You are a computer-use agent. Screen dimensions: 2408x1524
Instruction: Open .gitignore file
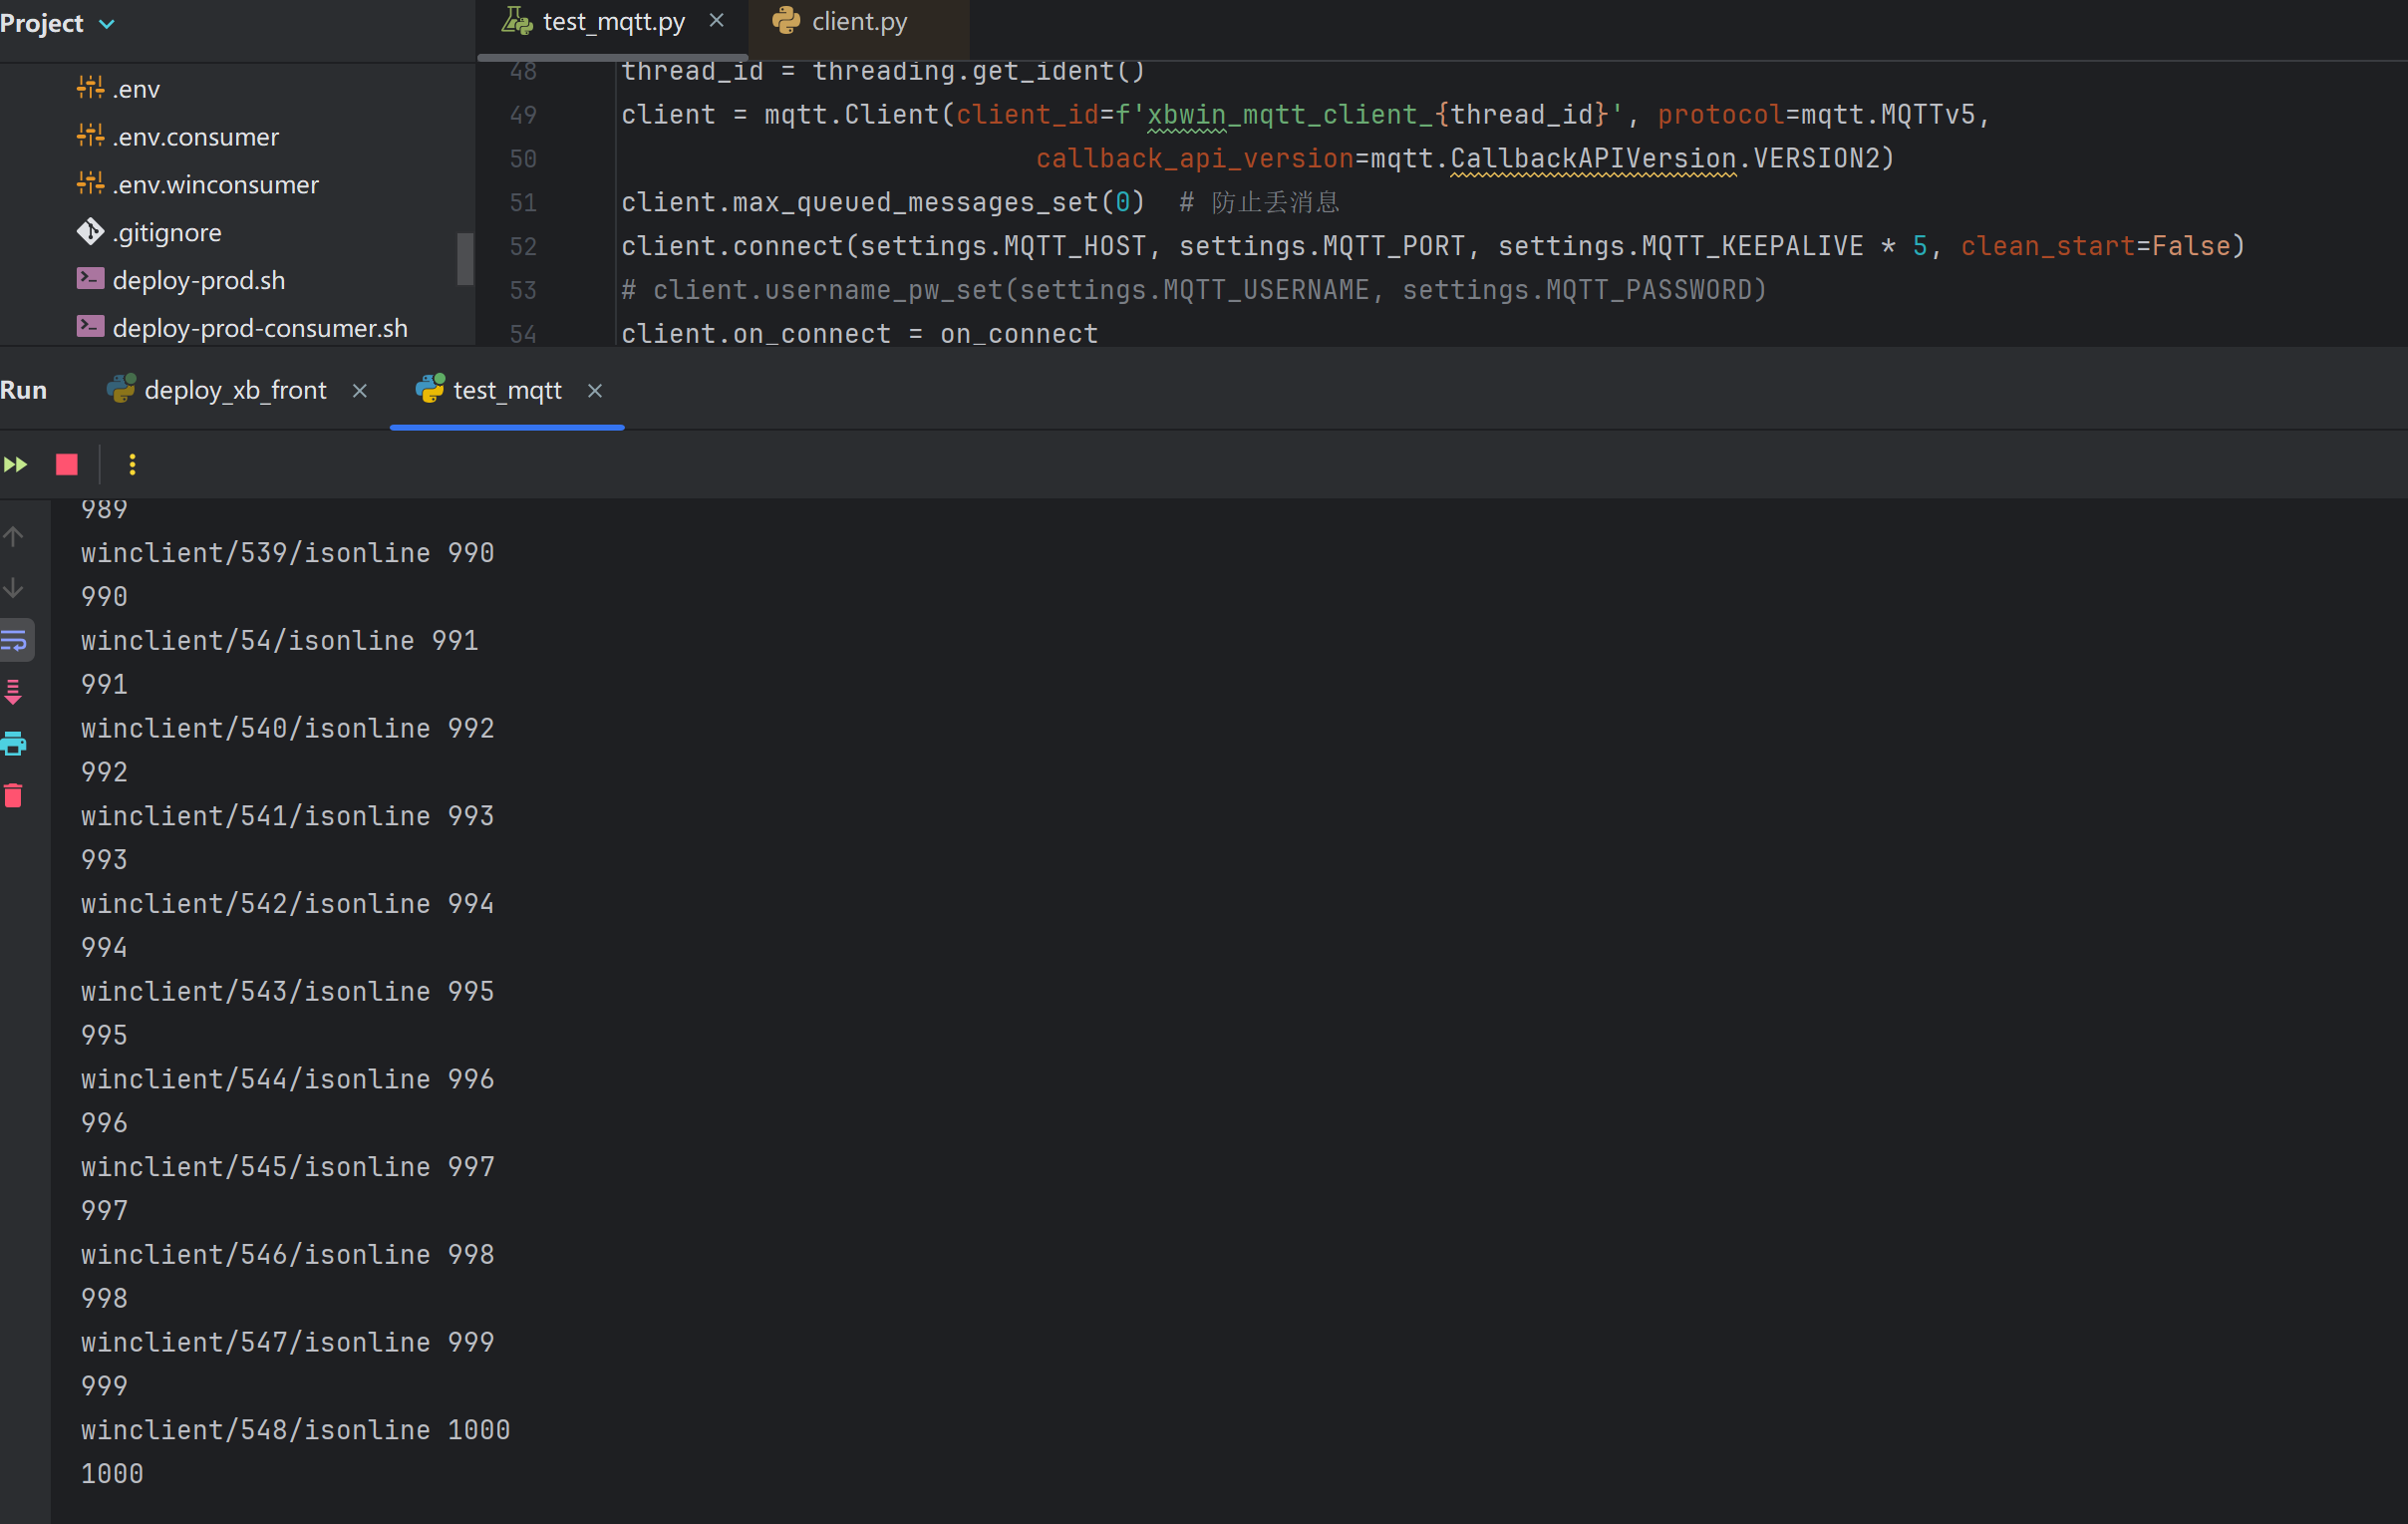click(x=167, y=233)
